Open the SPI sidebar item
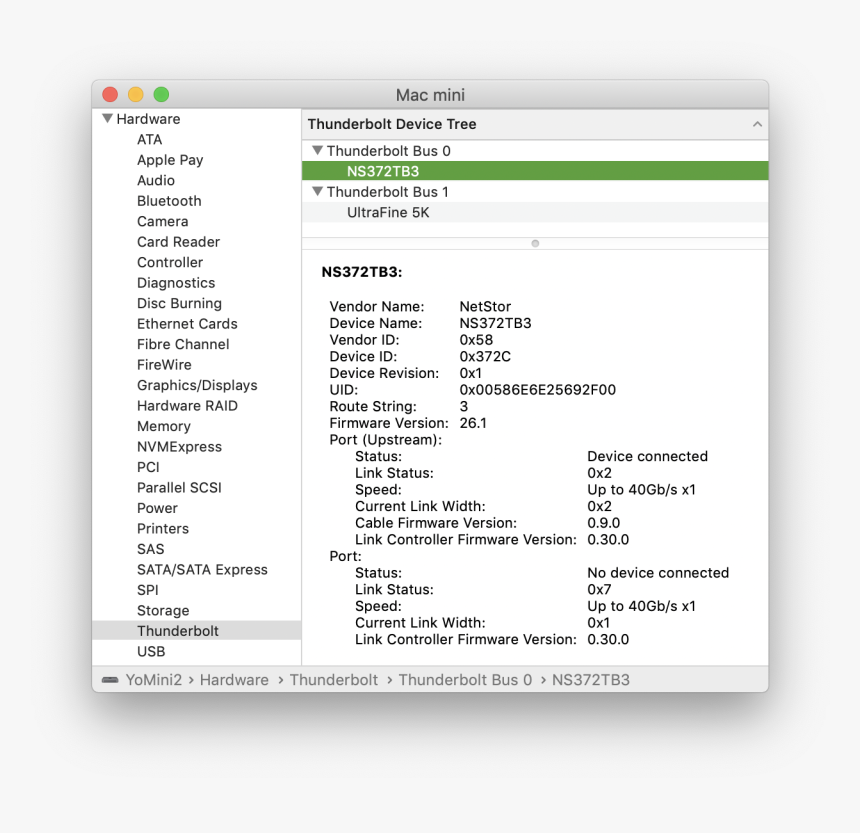The image size is (860, 833). tap(148, 590)
